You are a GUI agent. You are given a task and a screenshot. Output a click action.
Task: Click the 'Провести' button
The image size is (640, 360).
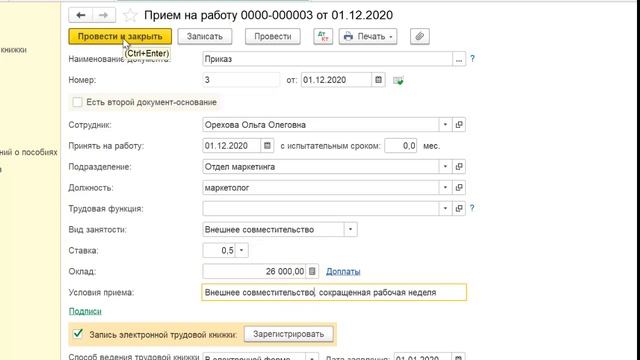[x=273, y=36]
